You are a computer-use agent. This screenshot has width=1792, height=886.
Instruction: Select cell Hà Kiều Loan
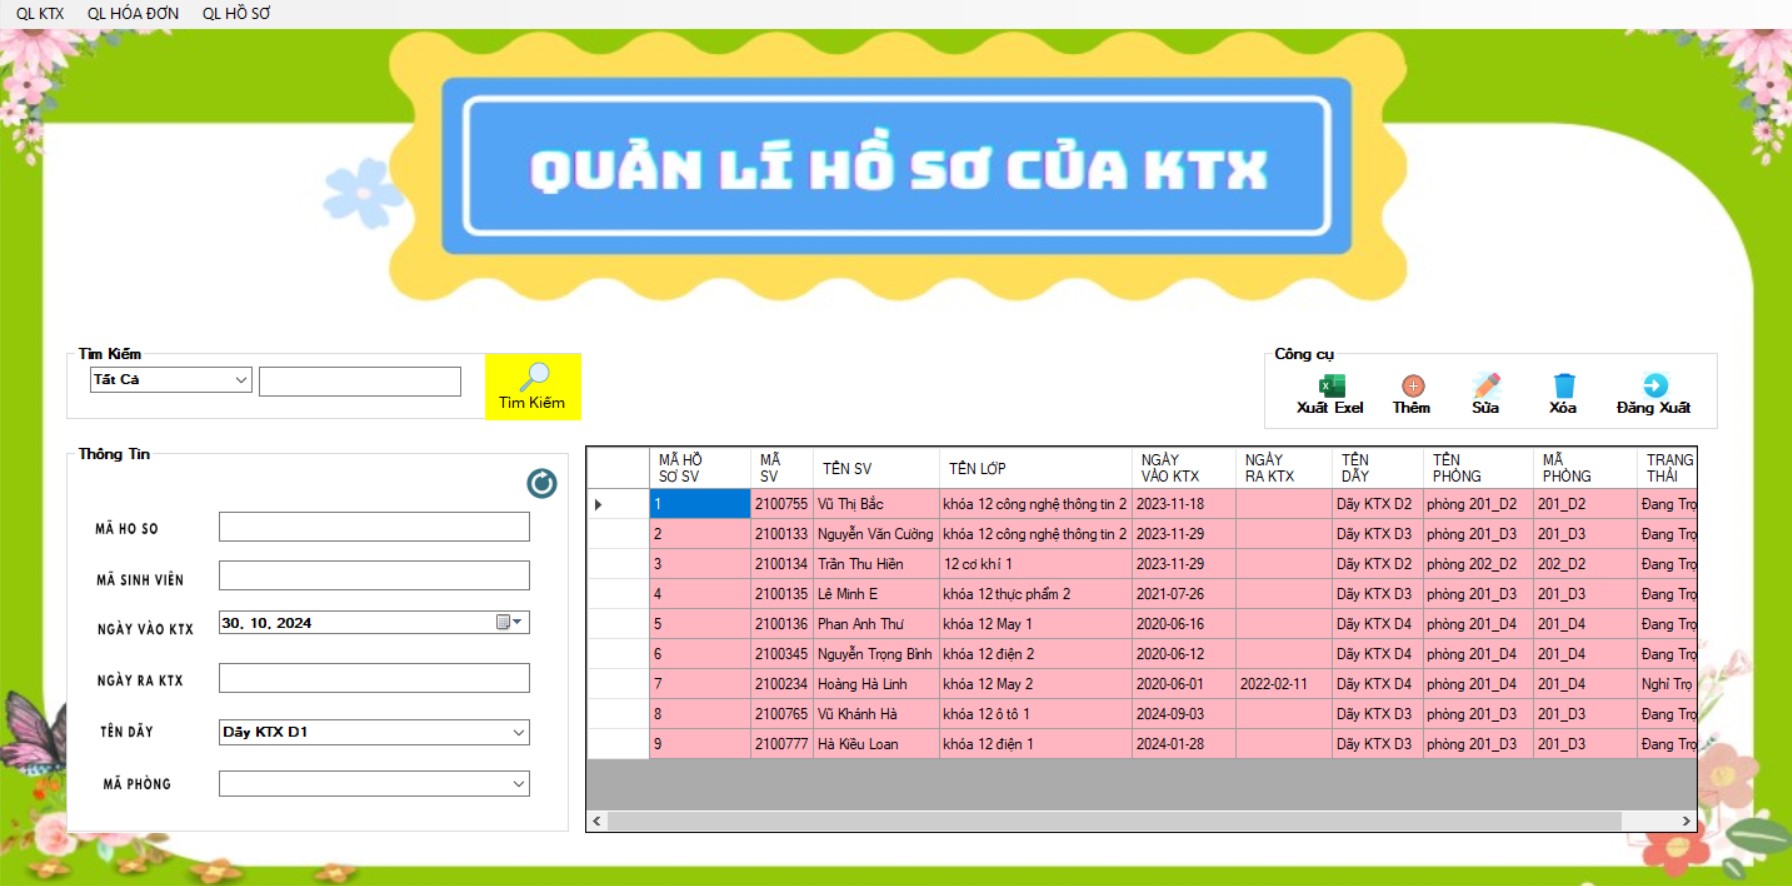click(x=876, y=744)
